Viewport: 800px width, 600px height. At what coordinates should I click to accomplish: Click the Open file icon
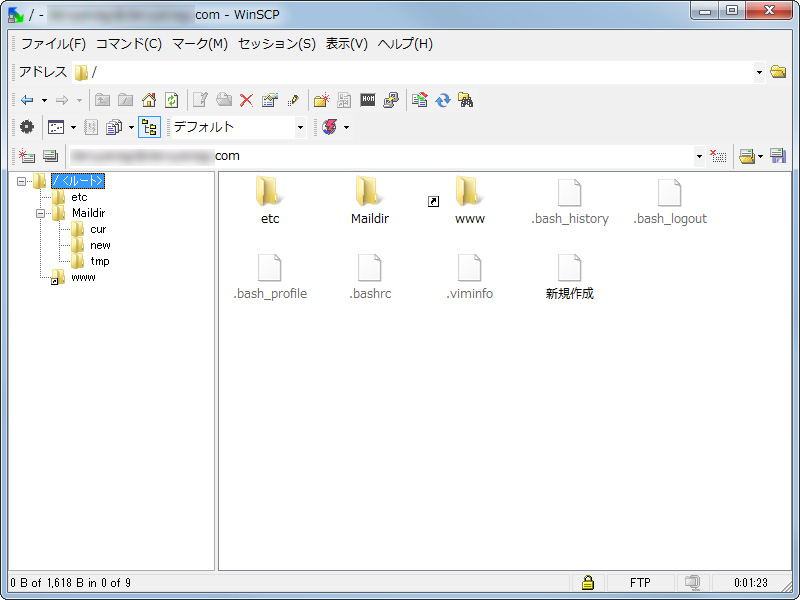[x=223, y=100]
